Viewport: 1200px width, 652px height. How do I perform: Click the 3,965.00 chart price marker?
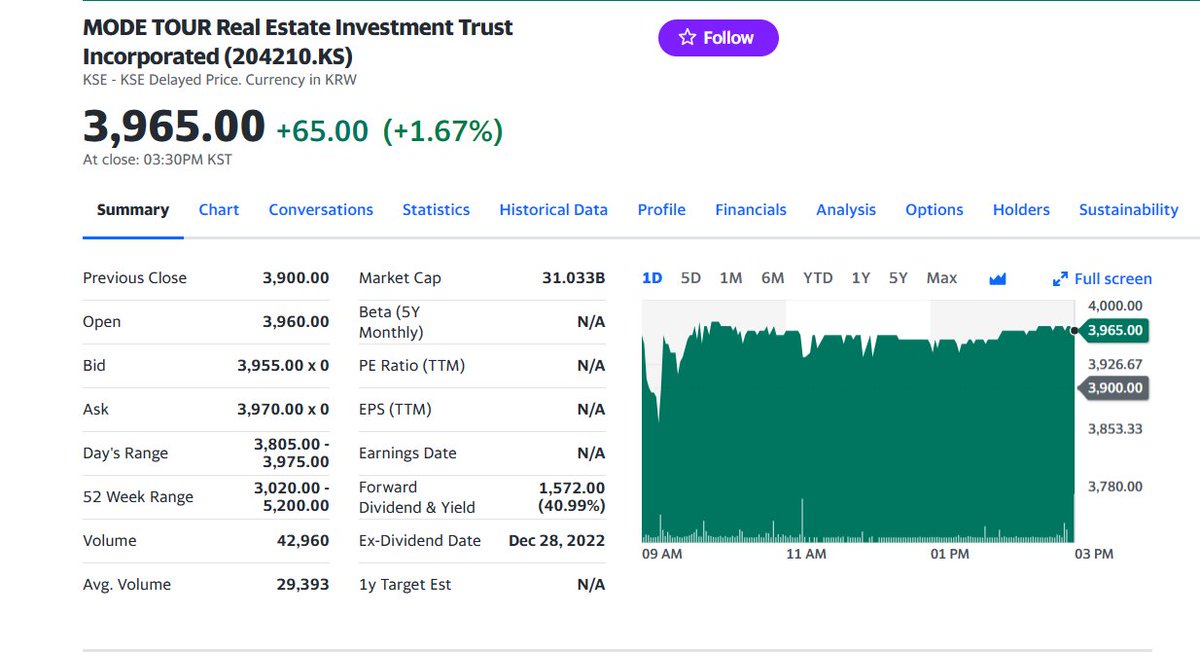(1114, 330)
